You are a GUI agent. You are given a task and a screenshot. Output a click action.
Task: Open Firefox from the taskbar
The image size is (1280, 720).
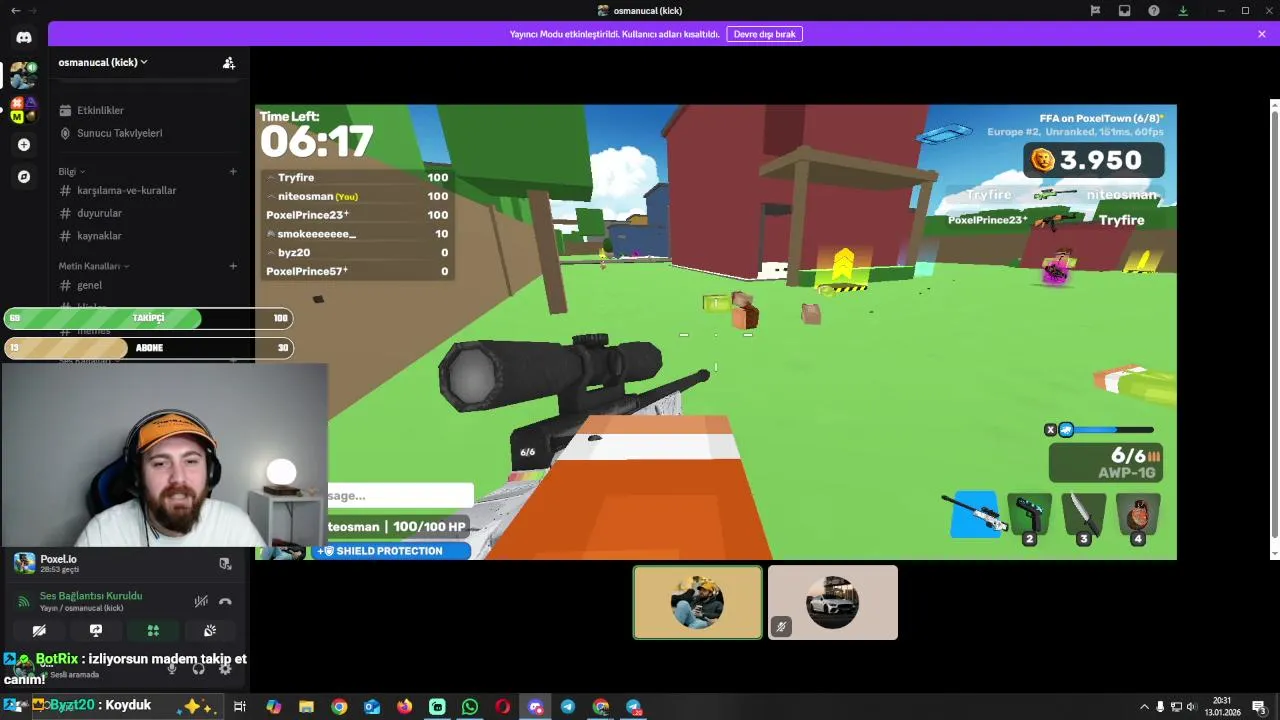tap(404, 707)
